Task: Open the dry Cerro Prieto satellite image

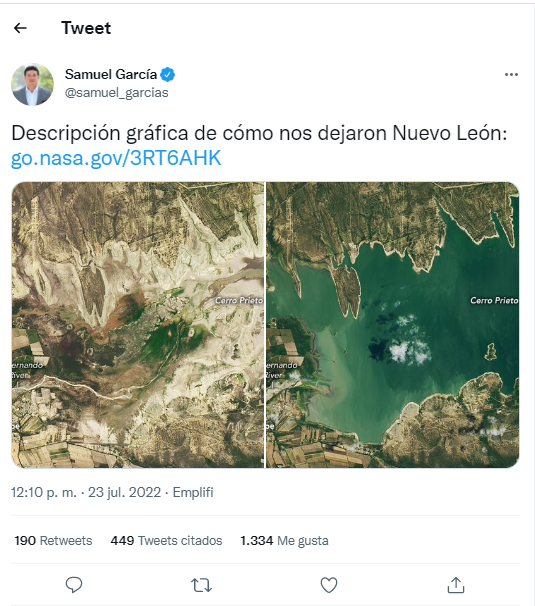Action: pos(138,325)
